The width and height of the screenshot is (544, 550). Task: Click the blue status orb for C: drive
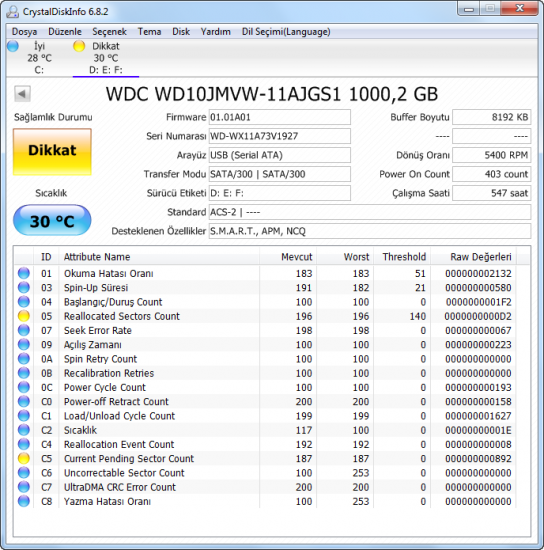[13, 46]
